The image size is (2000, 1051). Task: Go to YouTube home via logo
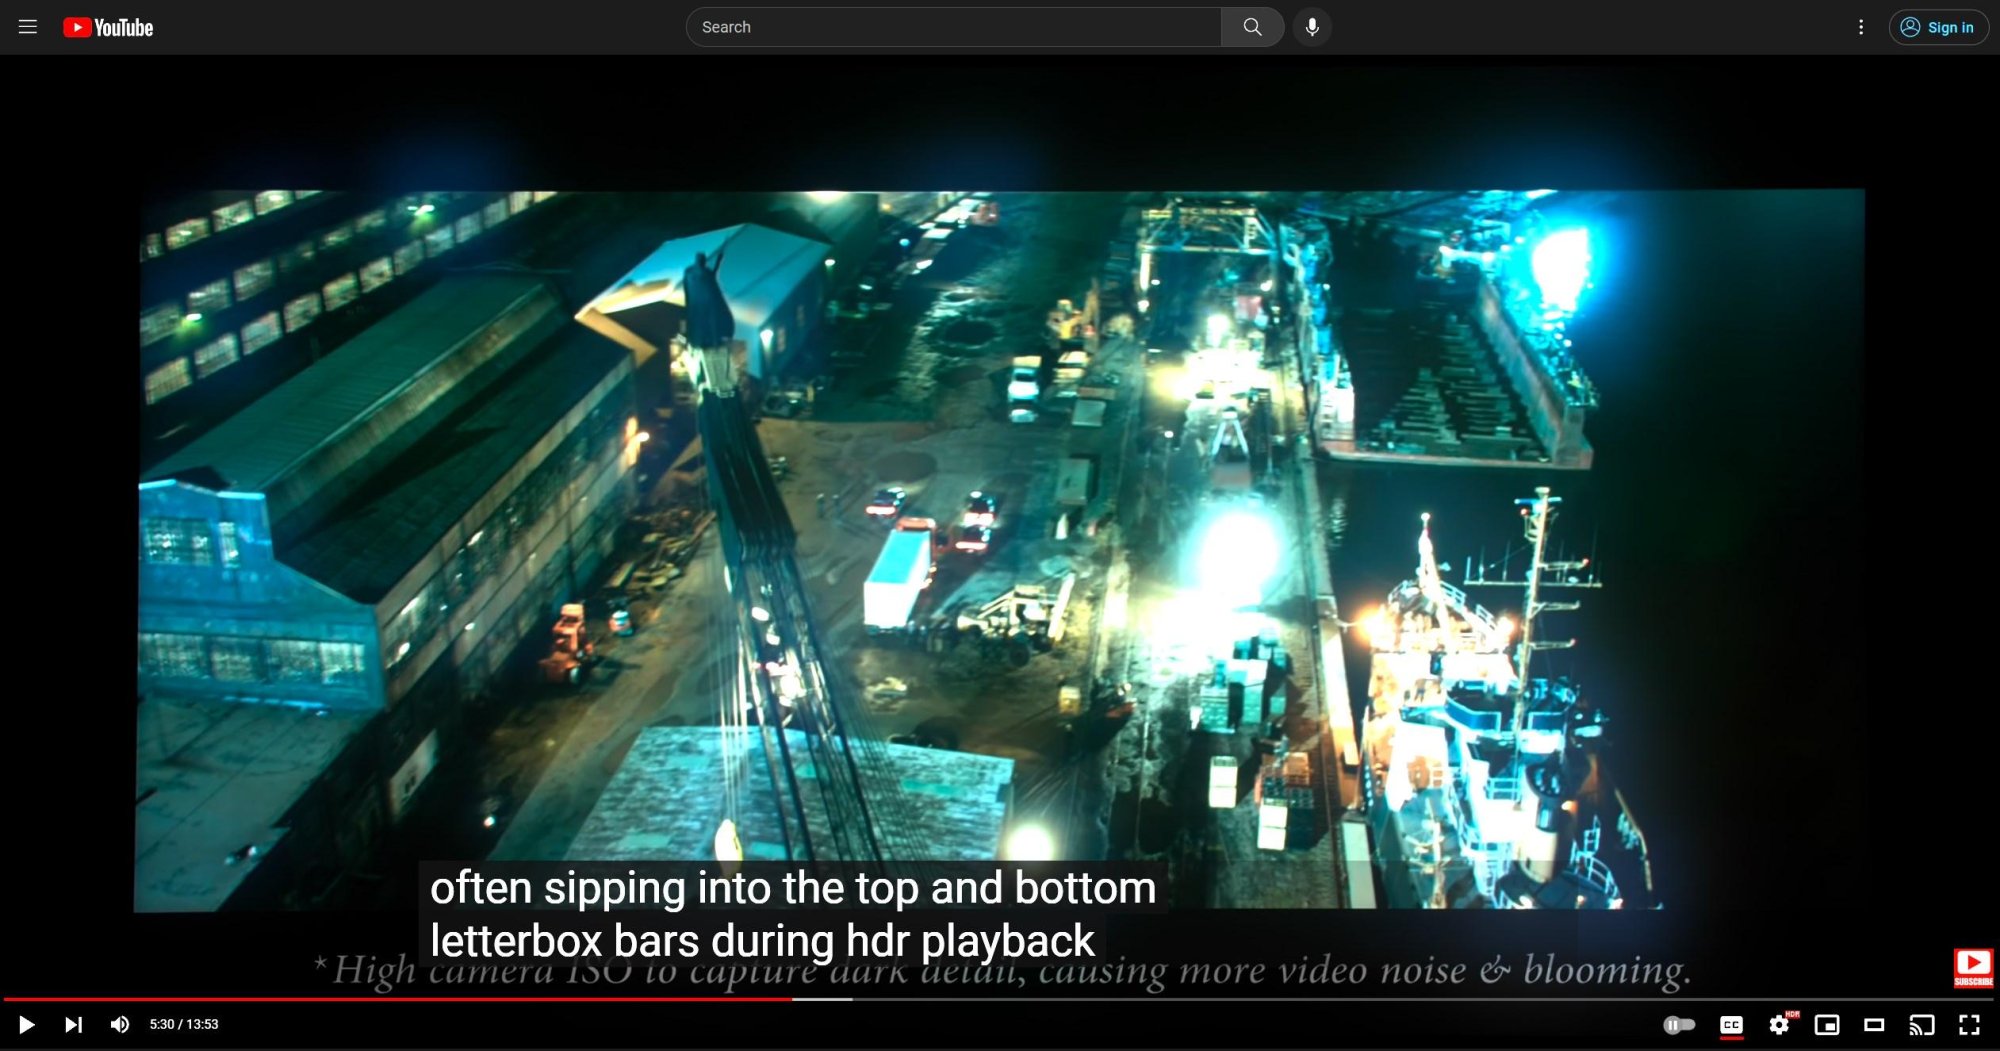tap(108, 27)
